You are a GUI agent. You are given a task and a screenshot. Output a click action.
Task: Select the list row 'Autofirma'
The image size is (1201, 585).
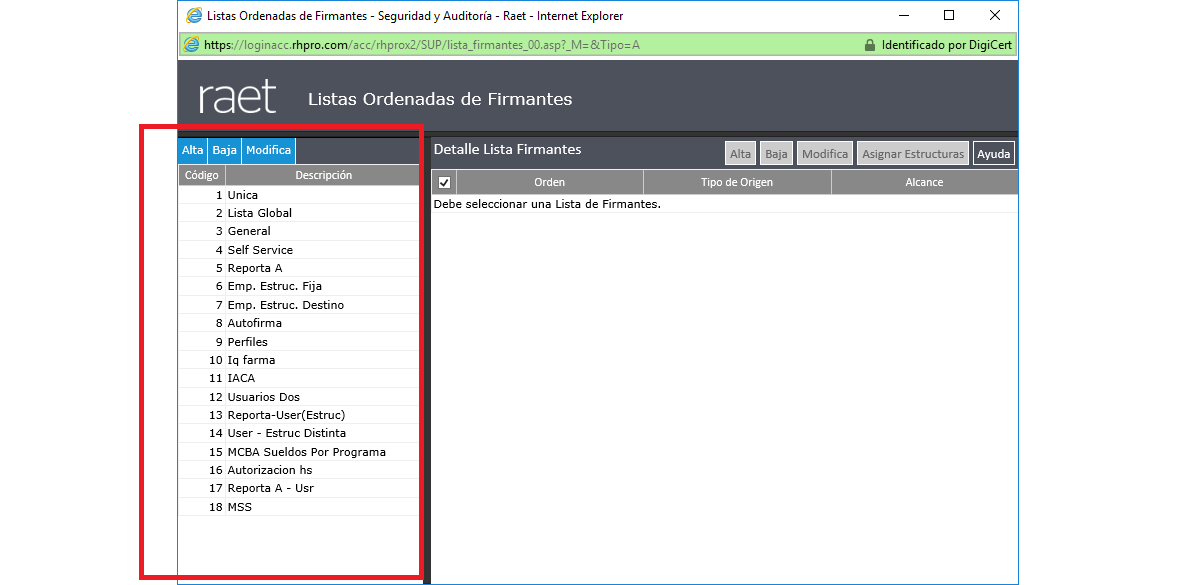tap(299, 323)
